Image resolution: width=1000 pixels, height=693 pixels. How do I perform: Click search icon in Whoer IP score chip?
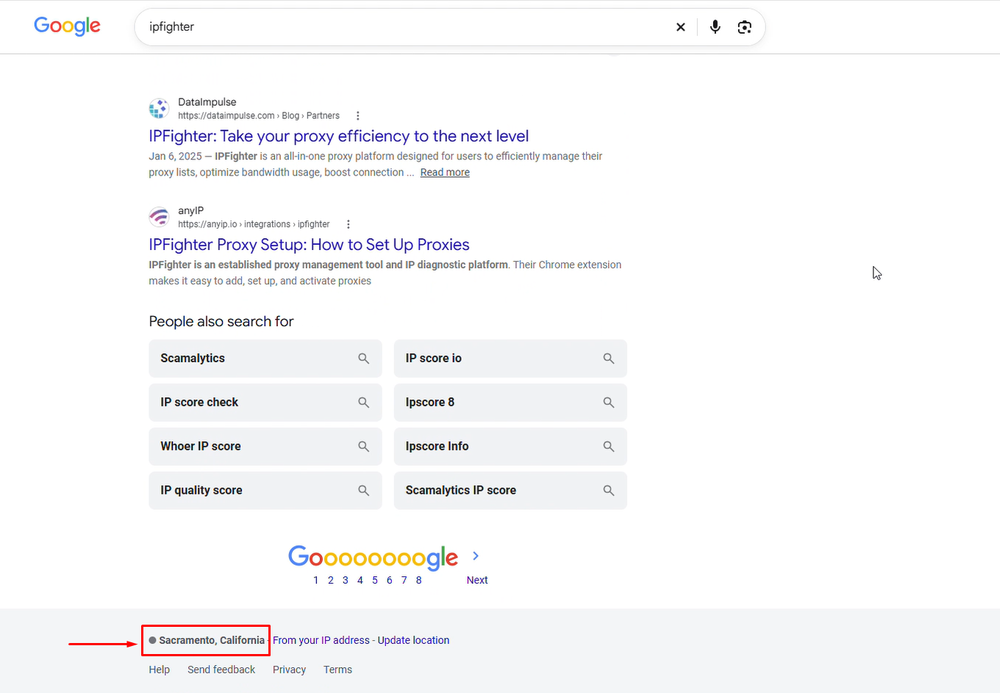point(364,446)
